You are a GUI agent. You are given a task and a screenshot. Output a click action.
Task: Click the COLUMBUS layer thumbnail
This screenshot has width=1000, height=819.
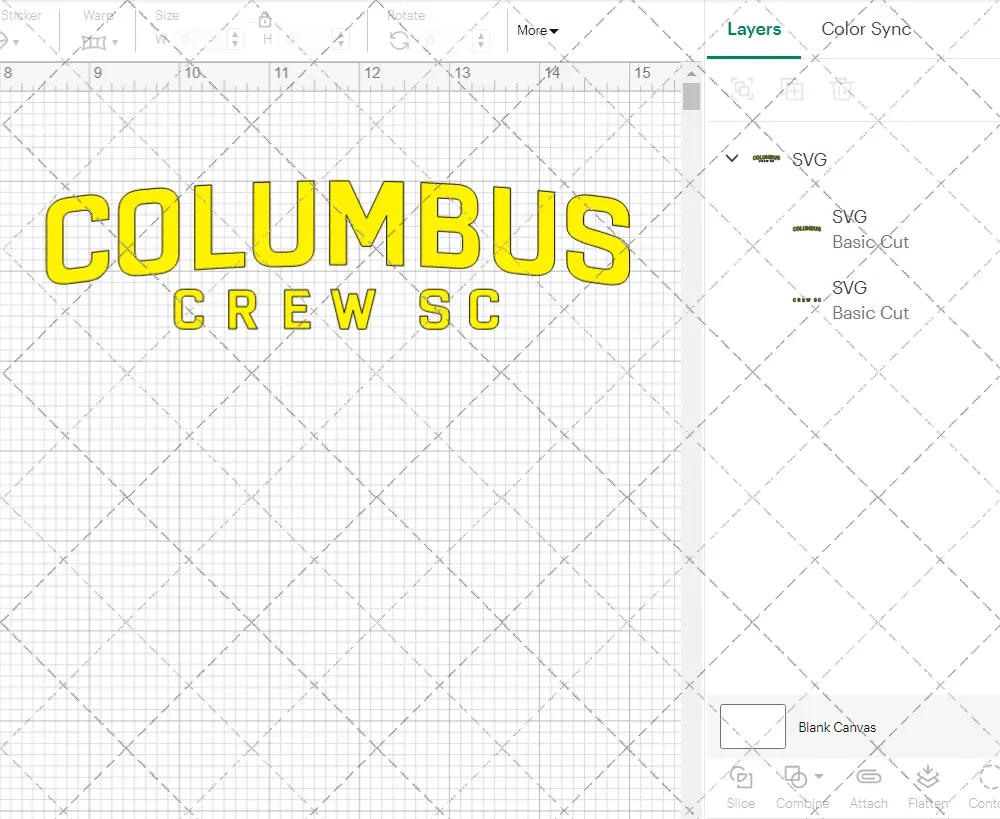click(807, 228)
